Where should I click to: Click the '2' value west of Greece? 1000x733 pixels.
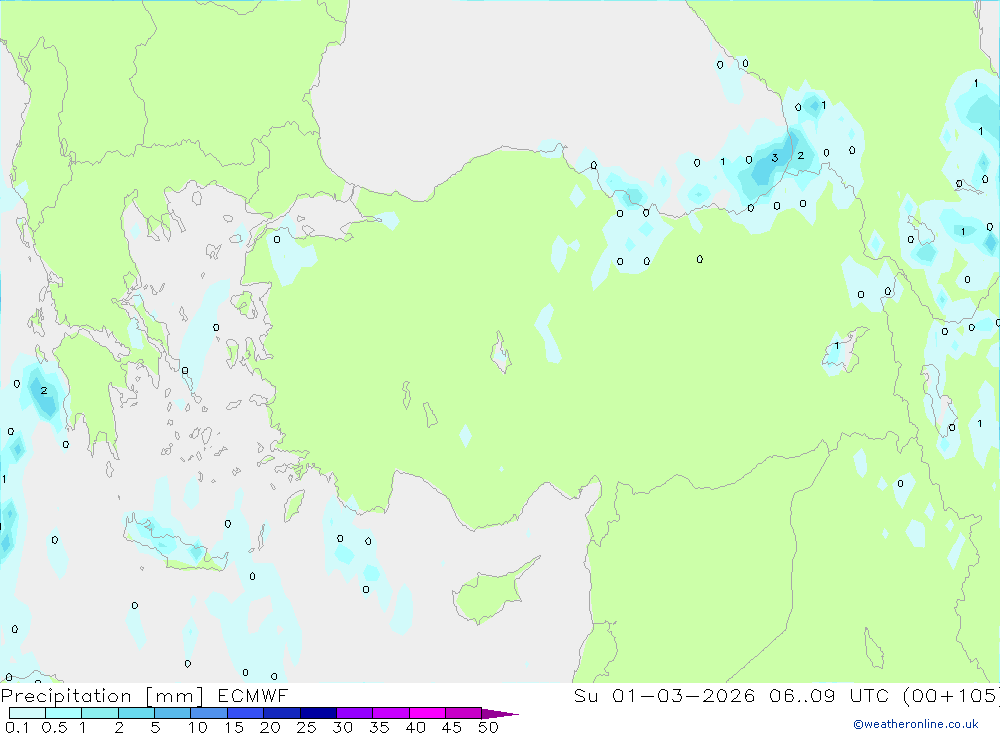pos(43,390)
